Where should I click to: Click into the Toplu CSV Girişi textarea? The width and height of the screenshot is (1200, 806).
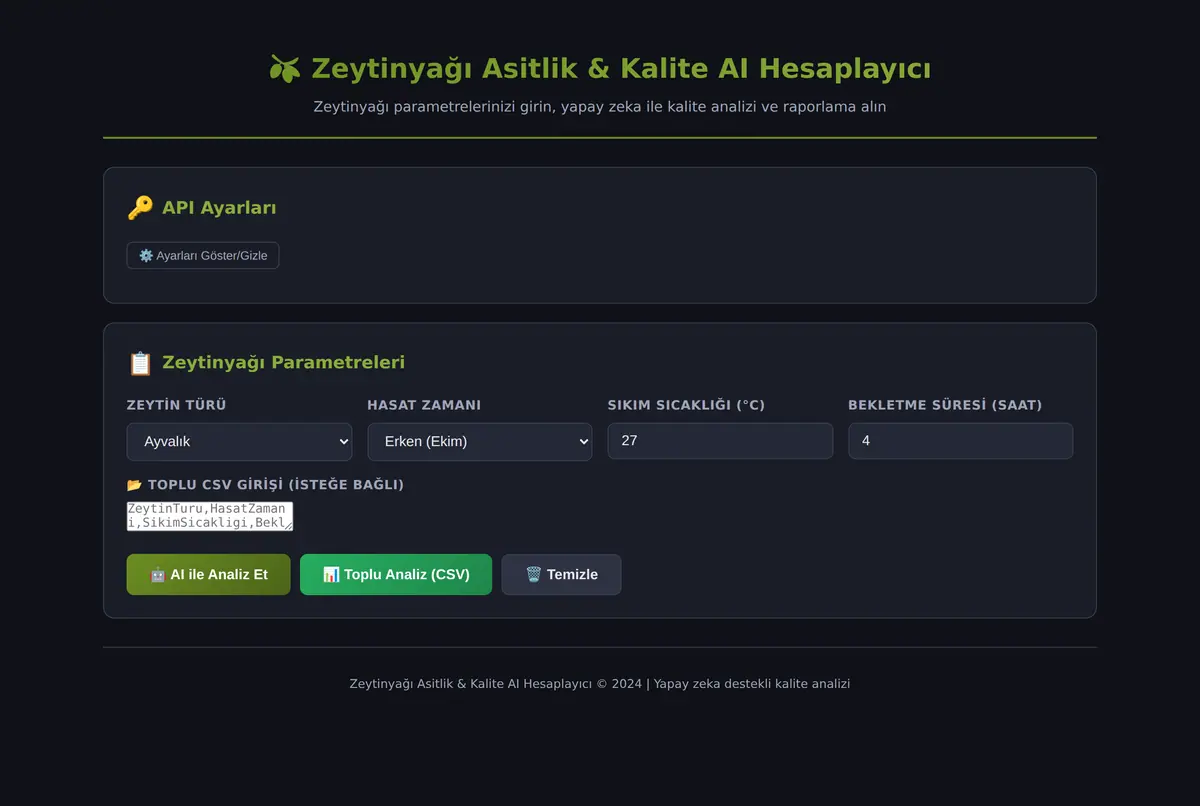pyautogui.click(x=210, y=516)
